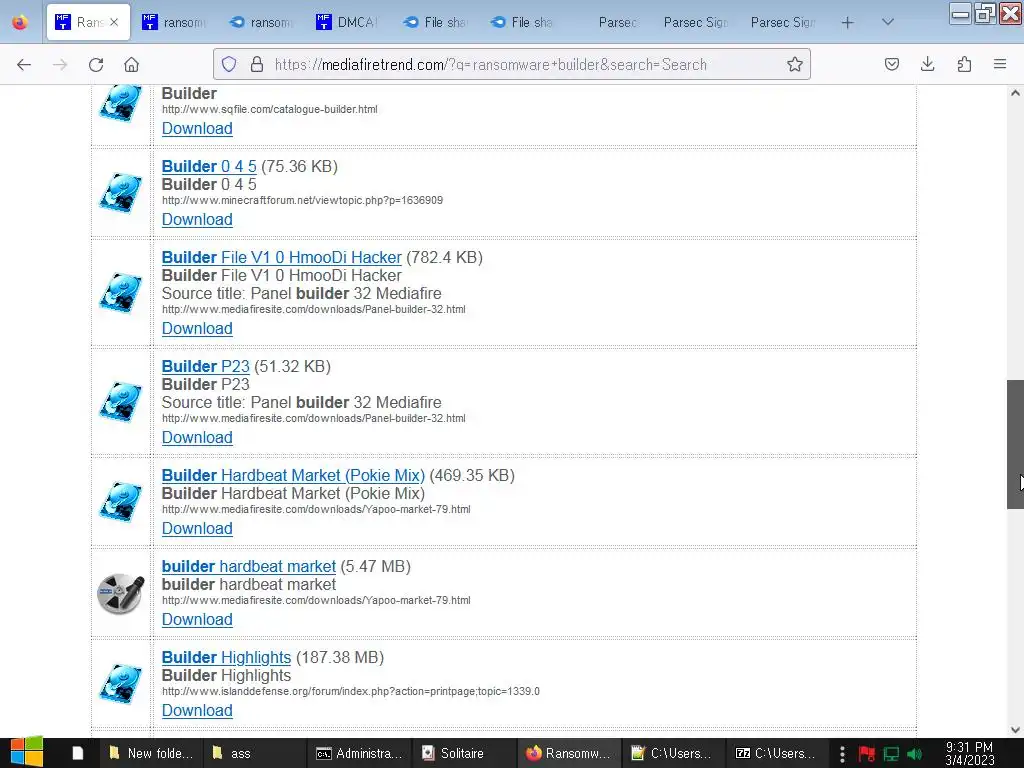Switch to the 7-Zip C:\Users taskbar window
The image size is (1024, 768).
[x=776, y=753]
